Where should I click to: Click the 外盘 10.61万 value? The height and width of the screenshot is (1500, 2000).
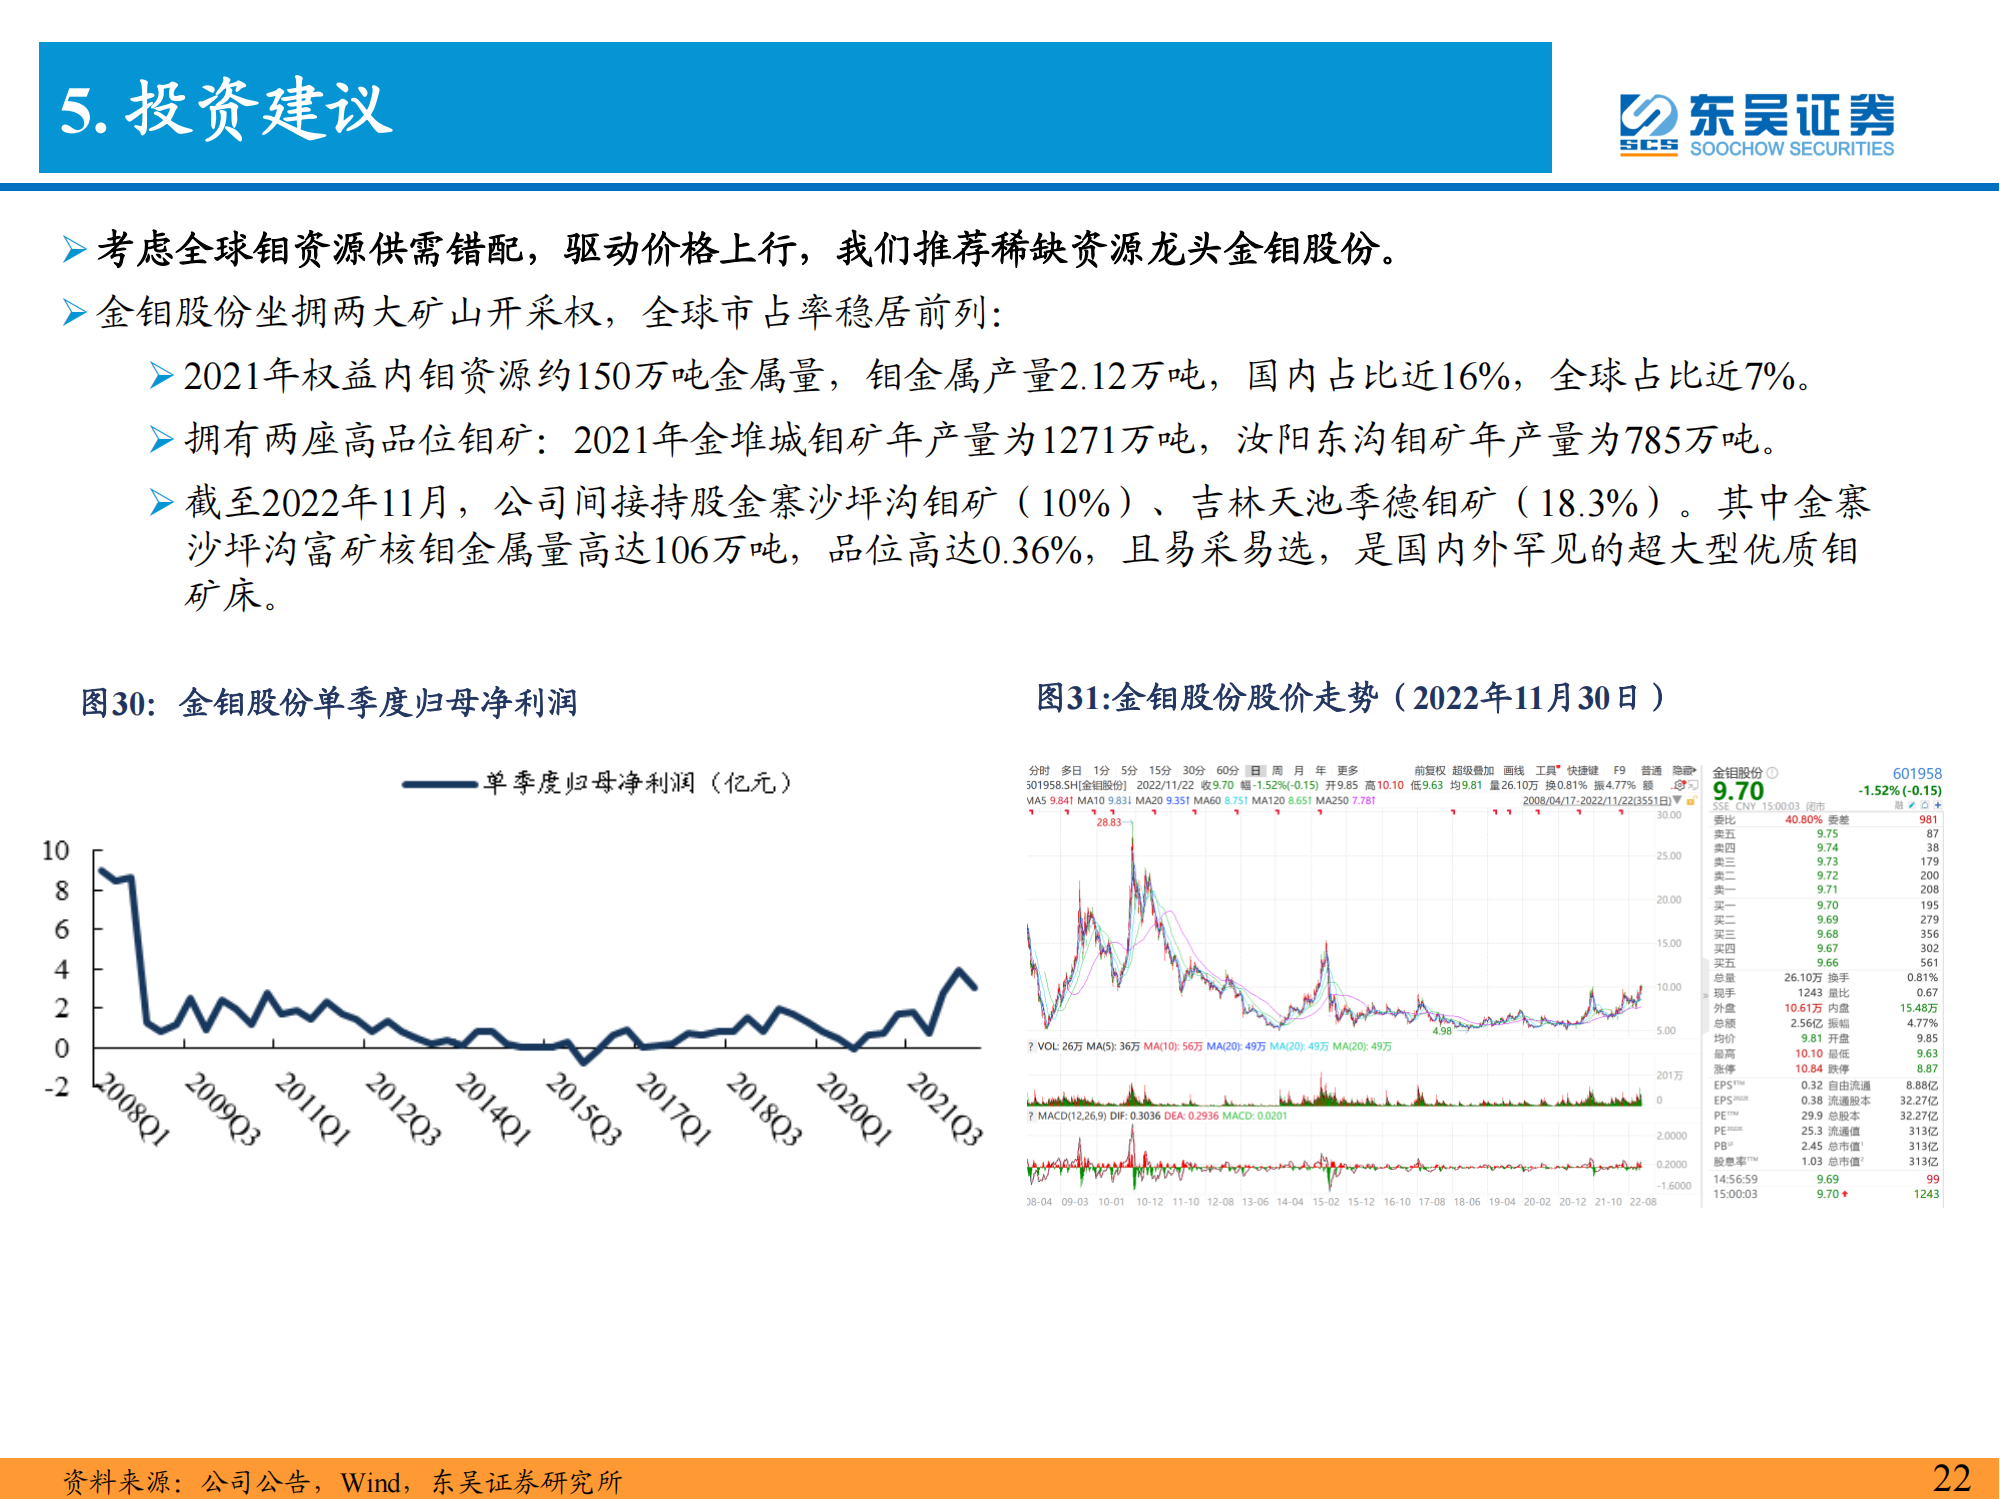point(1803,1008)
